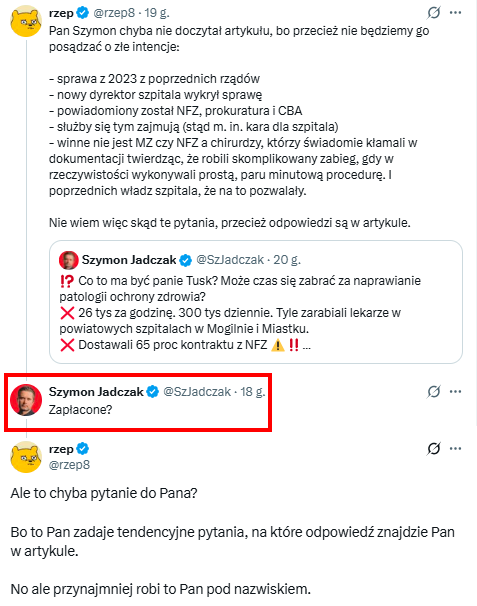Open Szymon Jadczak's avatar in the reply

click(x=26, y=400)
